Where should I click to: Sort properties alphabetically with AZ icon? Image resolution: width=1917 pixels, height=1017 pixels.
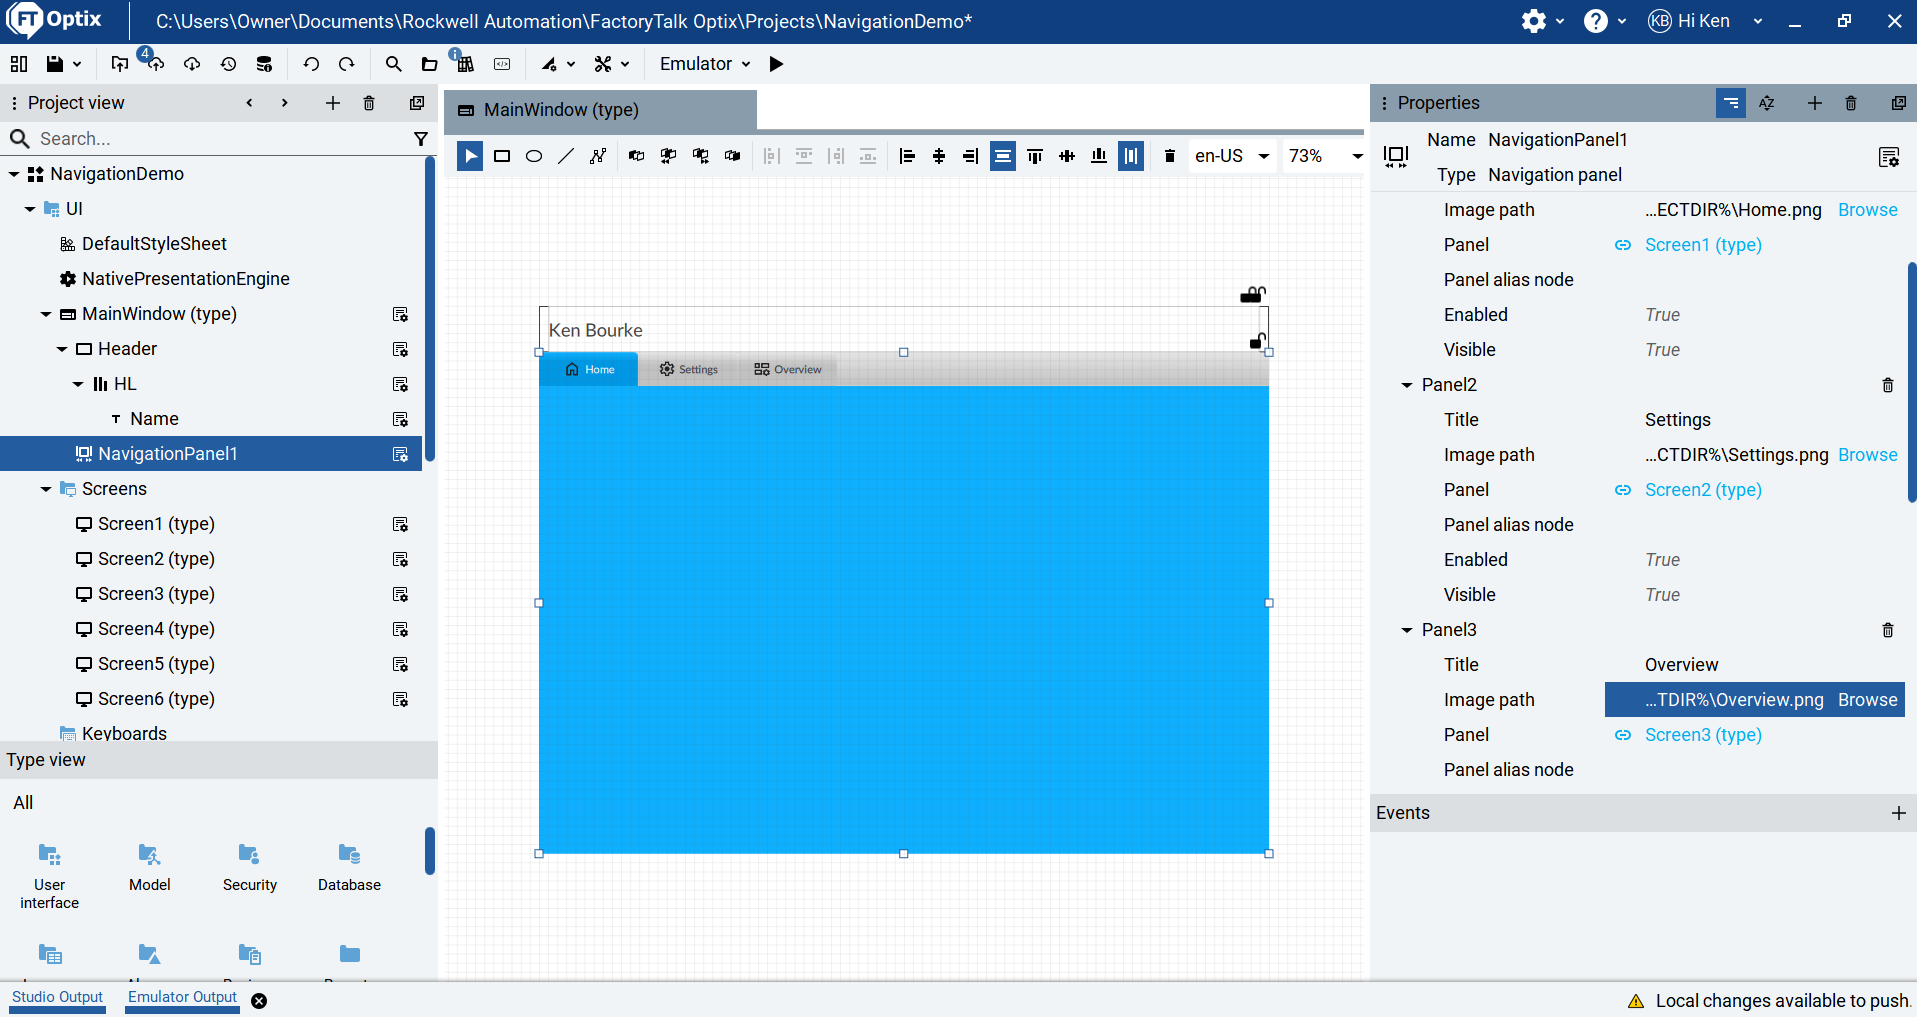1767,103
